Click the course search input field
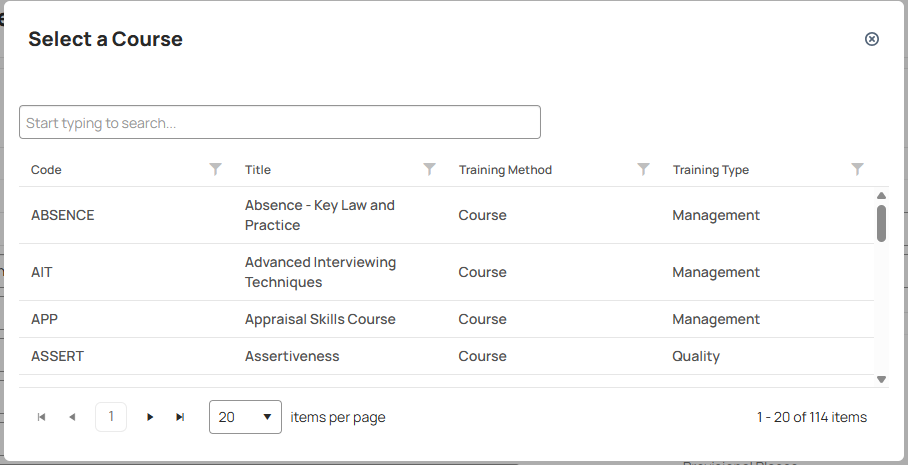This screenshot has width=908, height=465. tap(280, 122)
